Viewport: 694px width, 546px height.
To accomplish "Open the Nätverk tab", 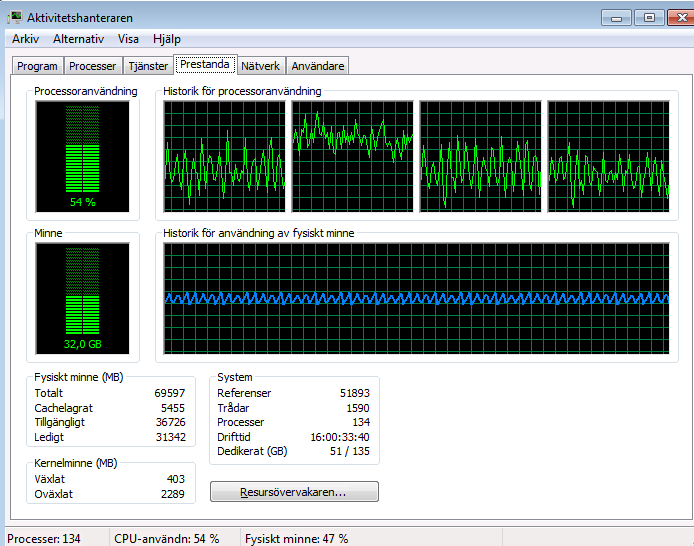I will pos(260,66).
